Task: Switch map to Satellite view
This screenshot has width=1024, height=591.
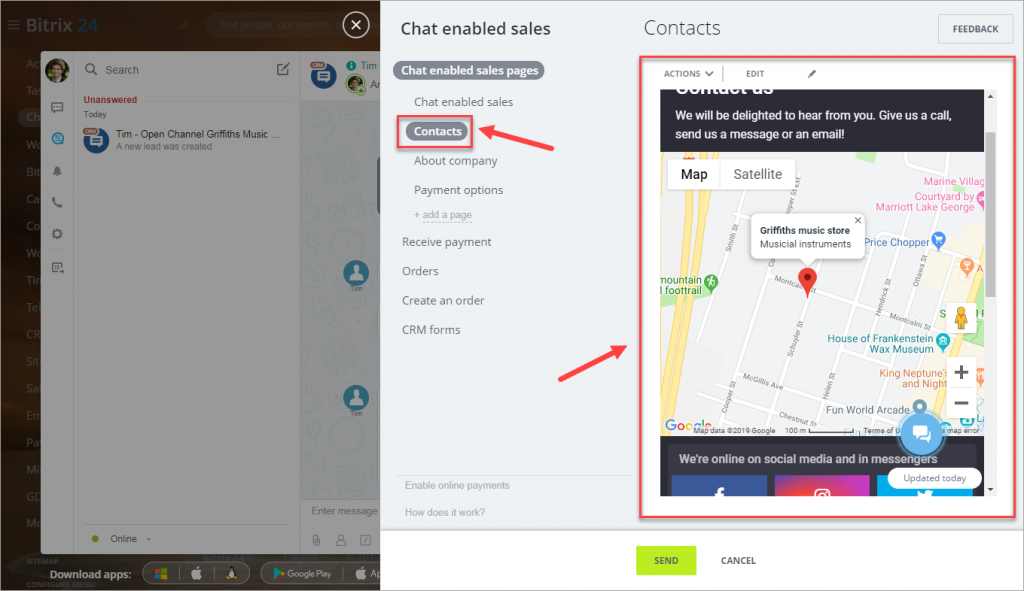Action: [x=757, y=174]
